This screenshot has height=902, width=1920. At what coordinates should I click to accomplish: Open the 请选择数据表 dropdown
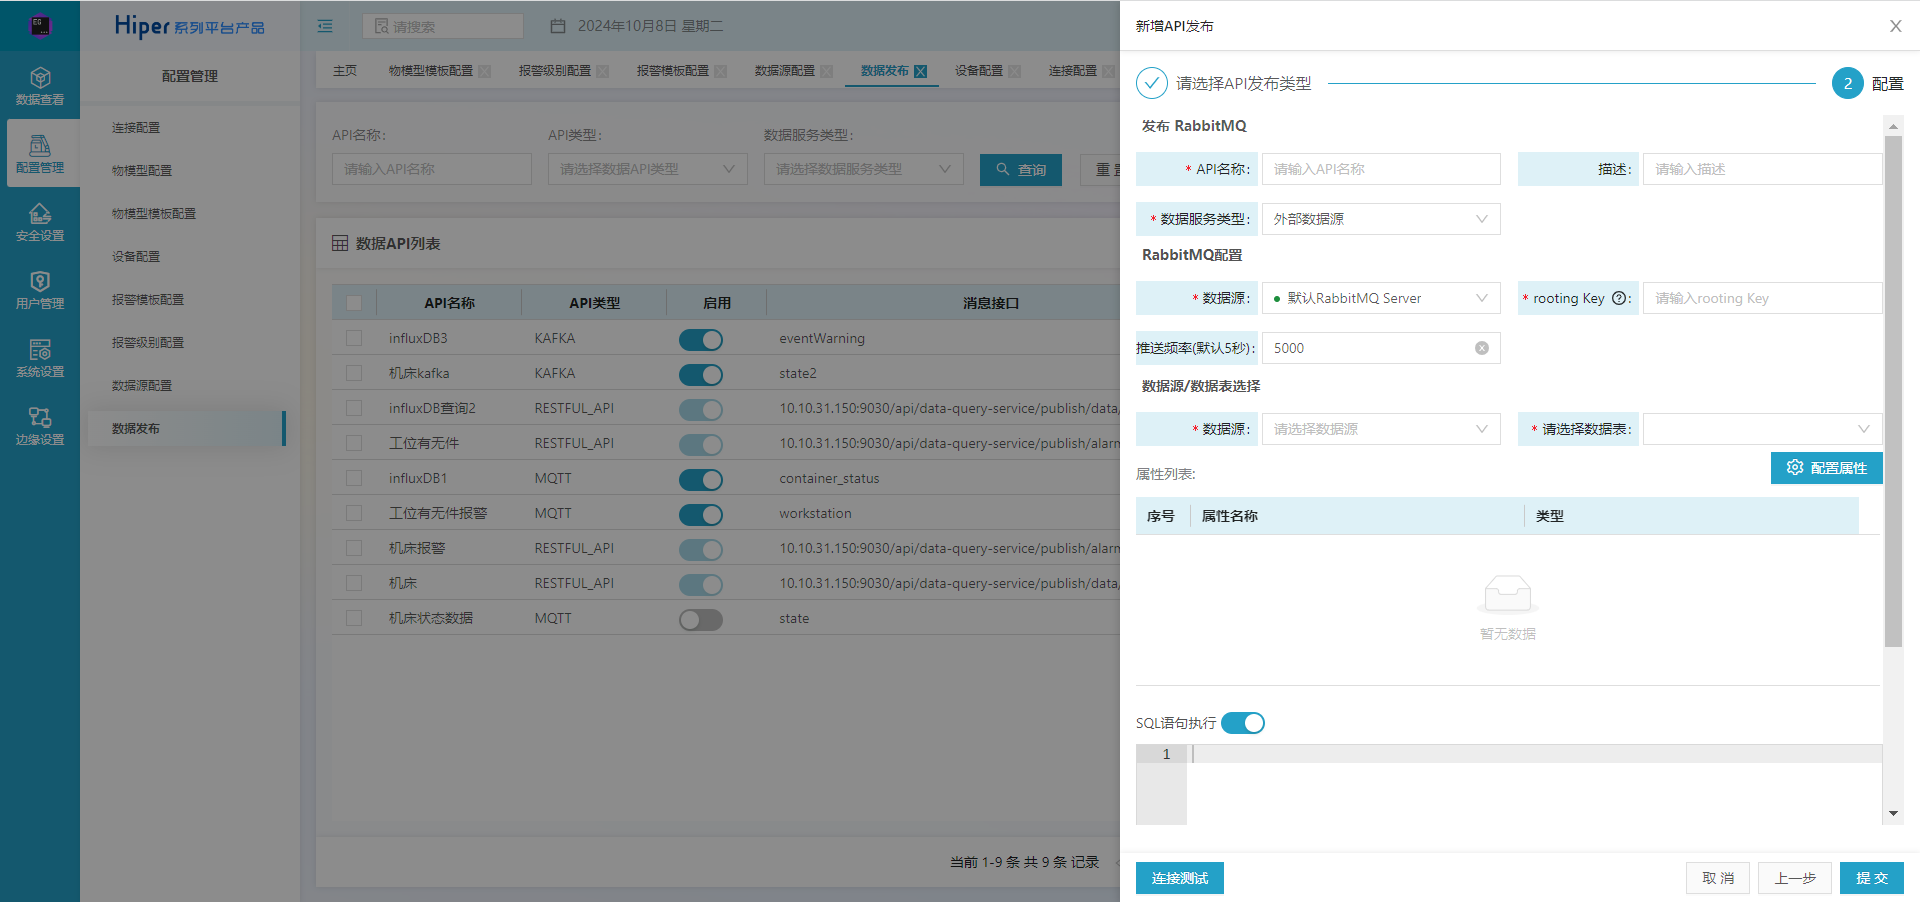click(1762, 429)
